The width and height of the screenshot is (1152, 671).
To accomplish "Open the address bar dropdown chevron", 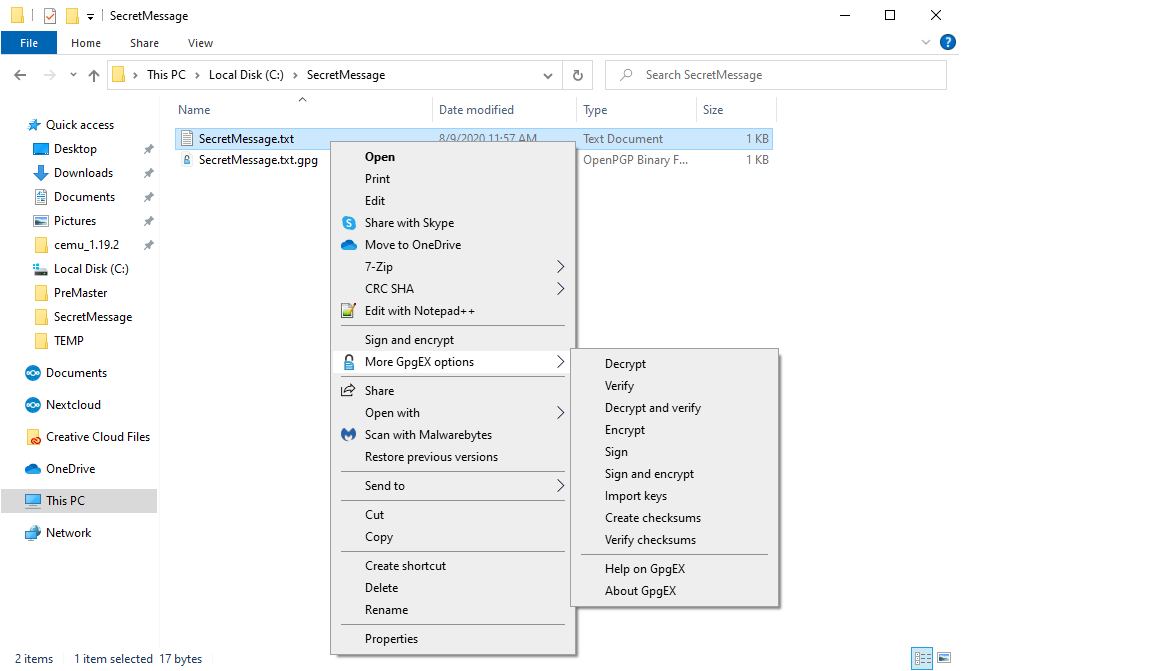I will coord(547,74).
